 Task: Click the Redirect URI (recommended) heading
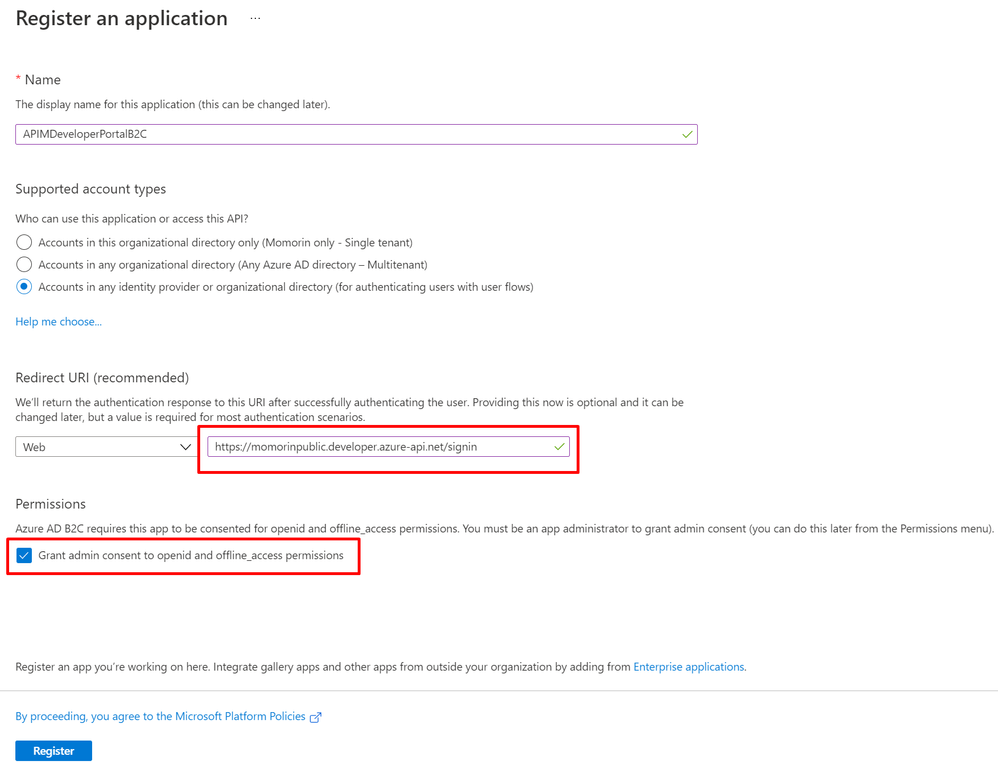102,378
